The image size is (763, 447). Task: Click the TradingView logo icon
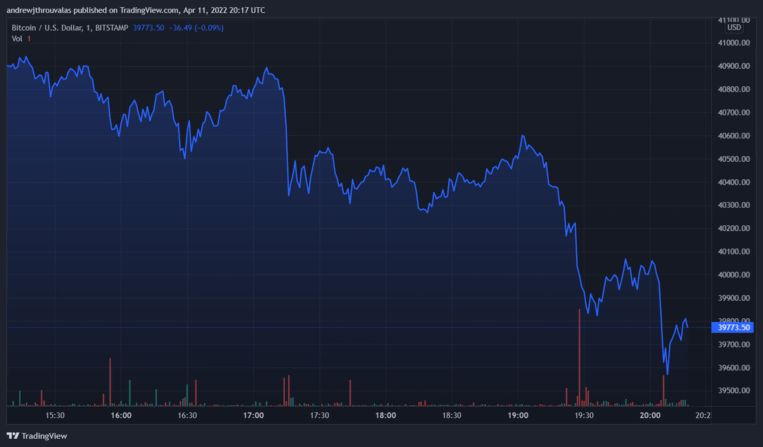[12, 436]
